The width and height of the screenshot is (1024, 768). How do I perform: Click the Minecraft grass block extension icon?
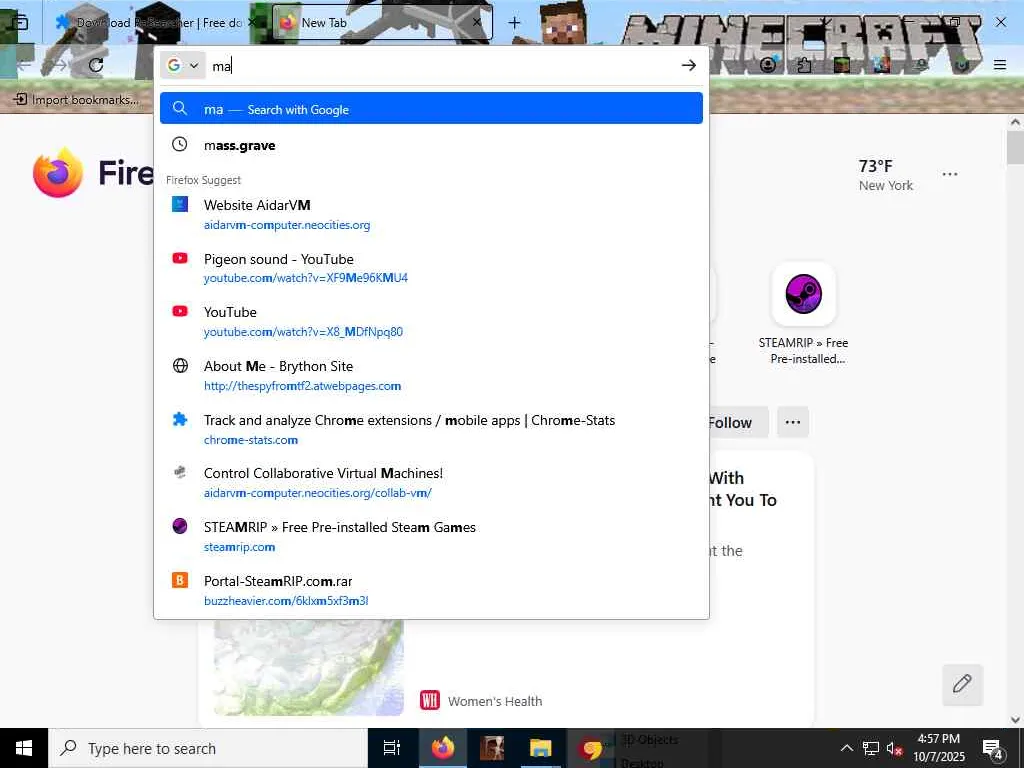coord(842,65)
